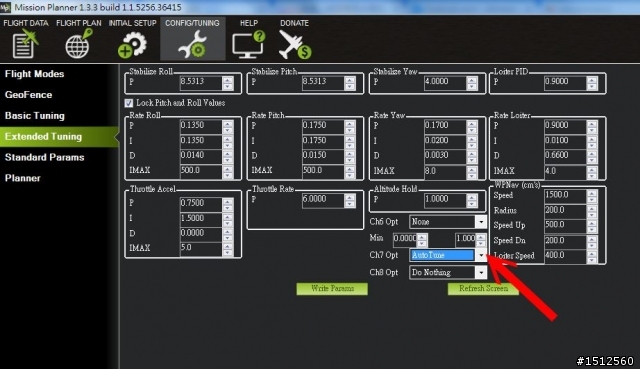
Task: Open GeoFence settings in sidebar
Action: pyautogui.click(x=28, y=95)
